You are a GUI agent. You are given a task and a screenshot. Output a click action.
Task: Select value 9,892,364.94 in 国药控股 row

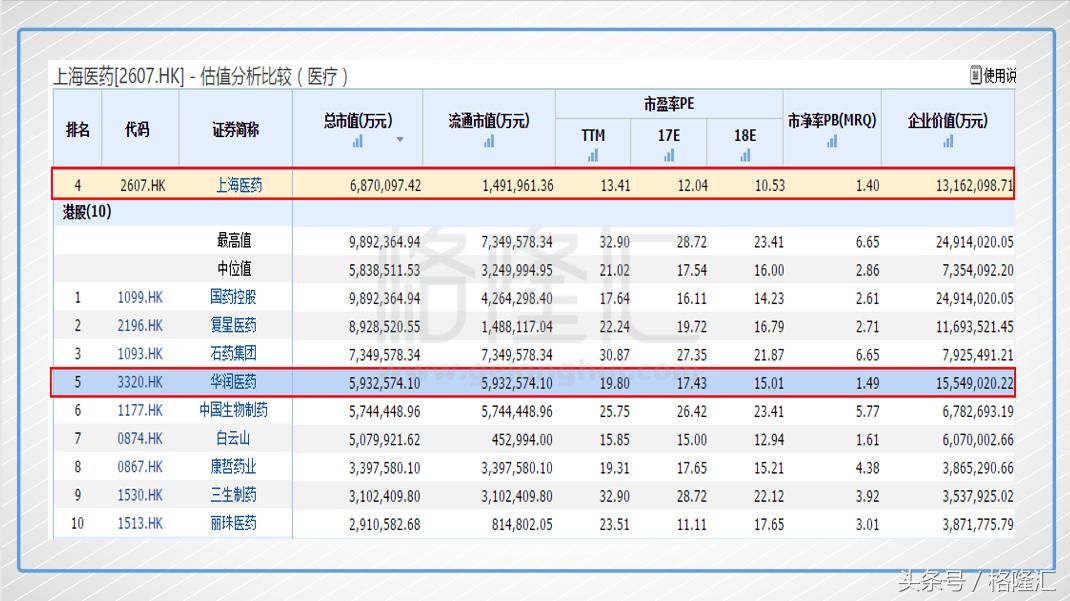pos(385,299)
